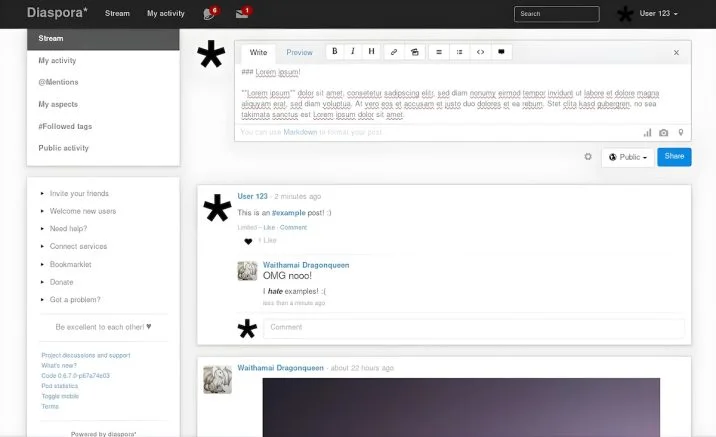Switch to the Preview tab
Screen dimensions: 716x437
(x=299, y=52)
